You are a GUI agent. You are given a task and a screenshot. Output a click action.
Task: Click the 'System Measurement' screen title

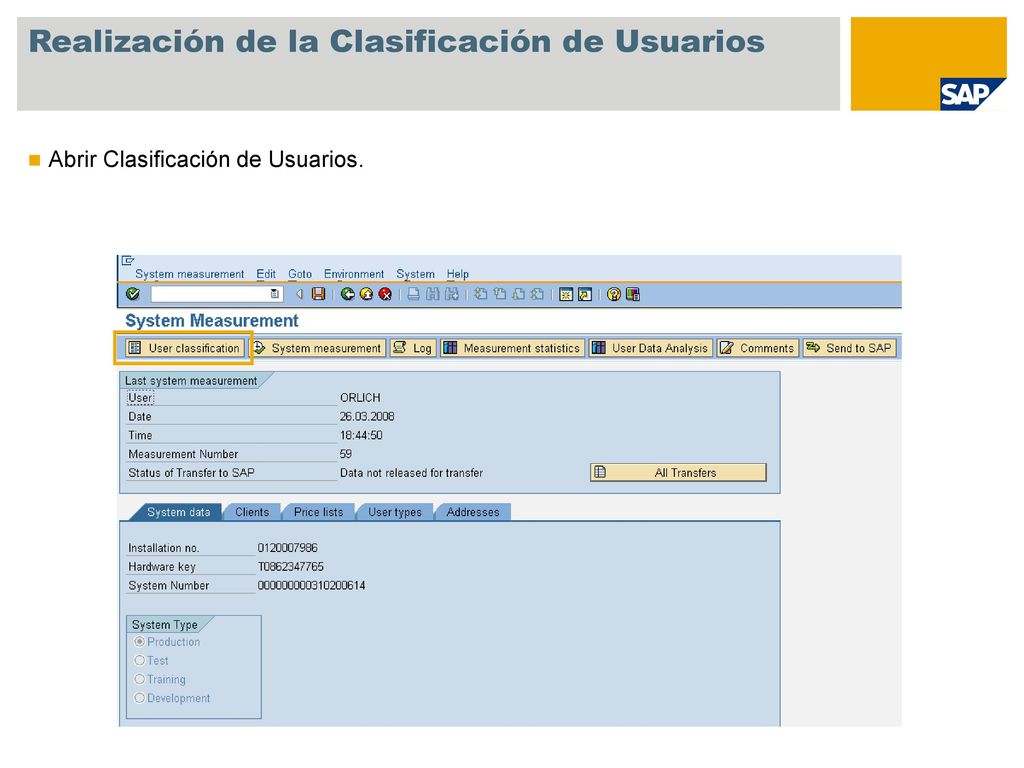[x=212, y=321]
